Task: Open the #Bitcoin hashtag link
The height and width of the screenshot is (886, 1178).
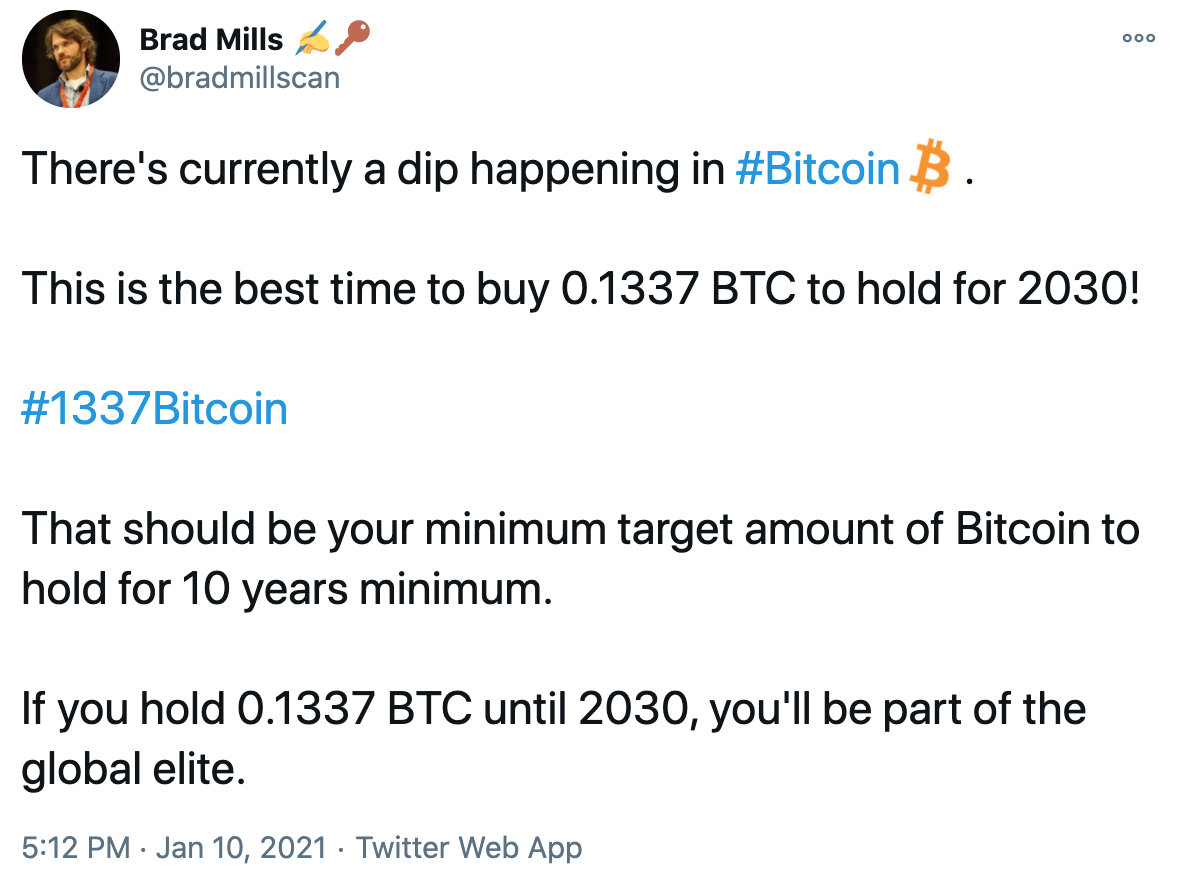Action: 817,169
